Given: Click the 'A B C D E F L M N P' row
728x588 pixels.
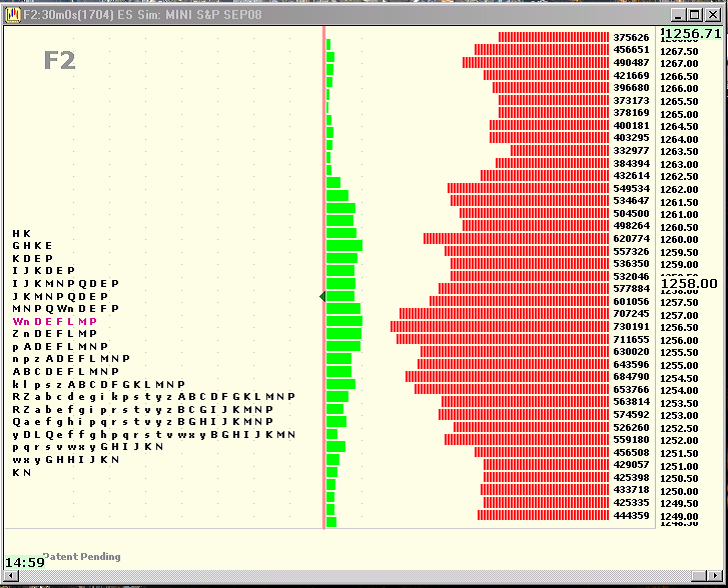Looking at the screenshot, I should point(66,372).
